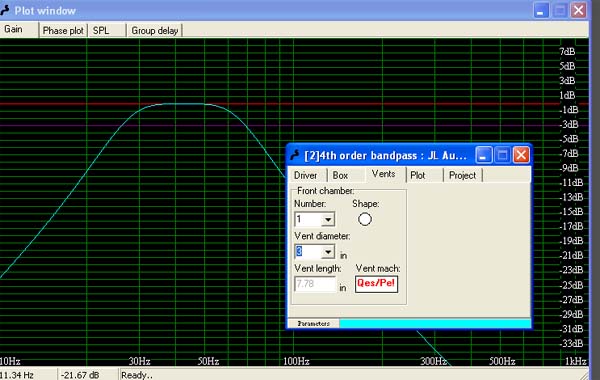Click the -33dB scale label
Viewport: 600px width, 380px height.
click(572, 343)
